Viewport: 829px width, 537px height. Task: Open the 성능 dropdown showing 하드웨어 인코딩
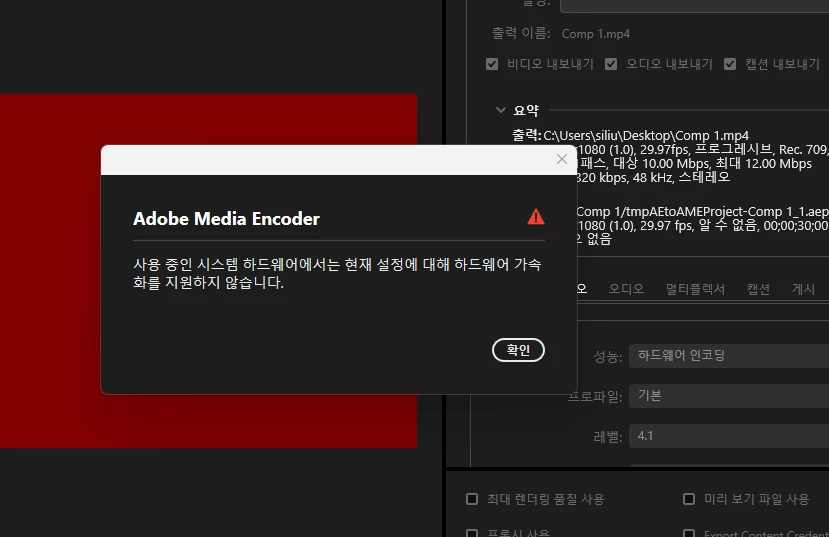coord(729,355)
